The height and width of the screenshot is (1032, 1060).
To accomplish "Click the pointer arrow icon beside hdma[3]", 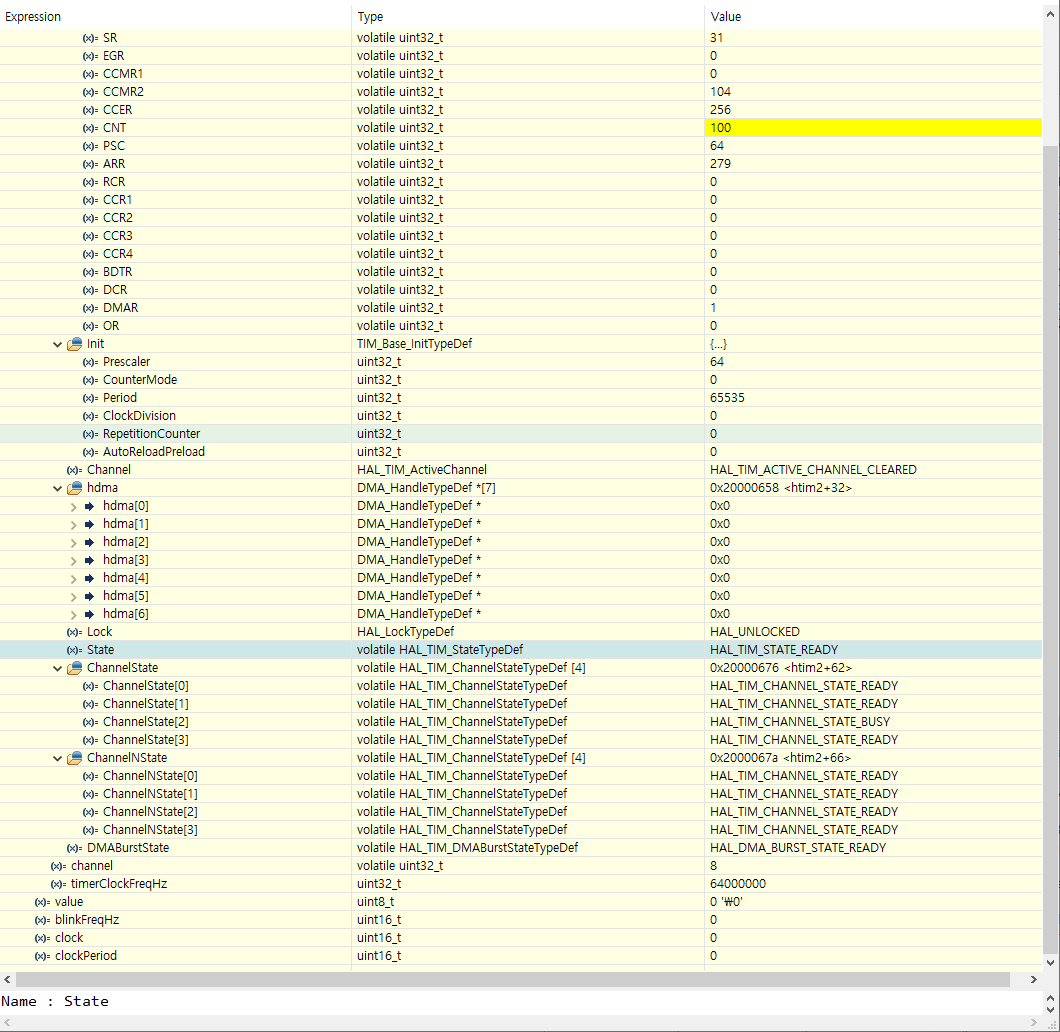I will 88,559.
